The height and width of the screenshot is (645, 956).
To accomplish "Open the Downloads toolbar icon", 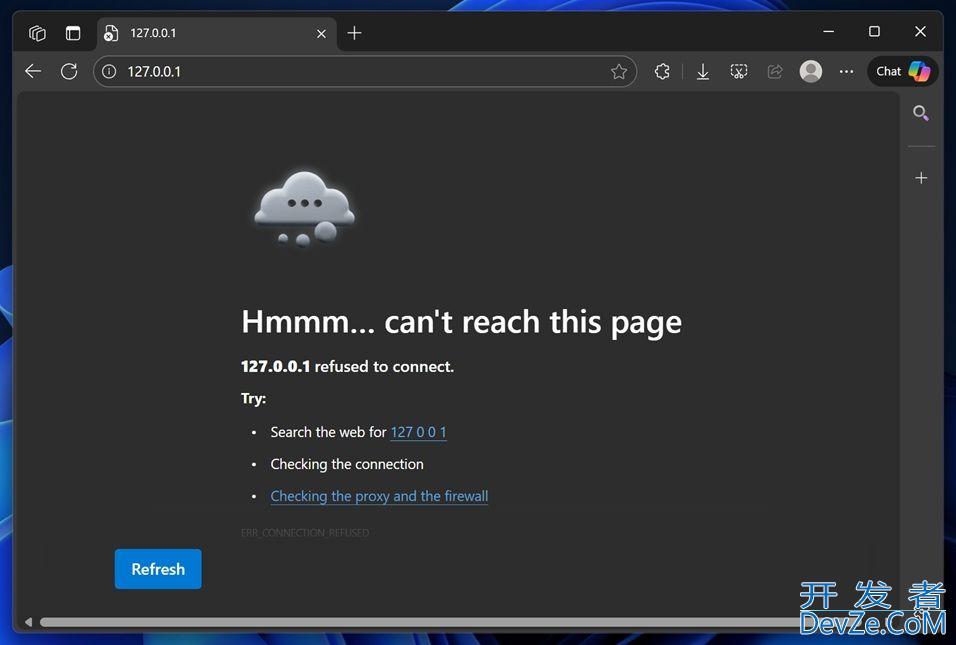I will 703,71.
